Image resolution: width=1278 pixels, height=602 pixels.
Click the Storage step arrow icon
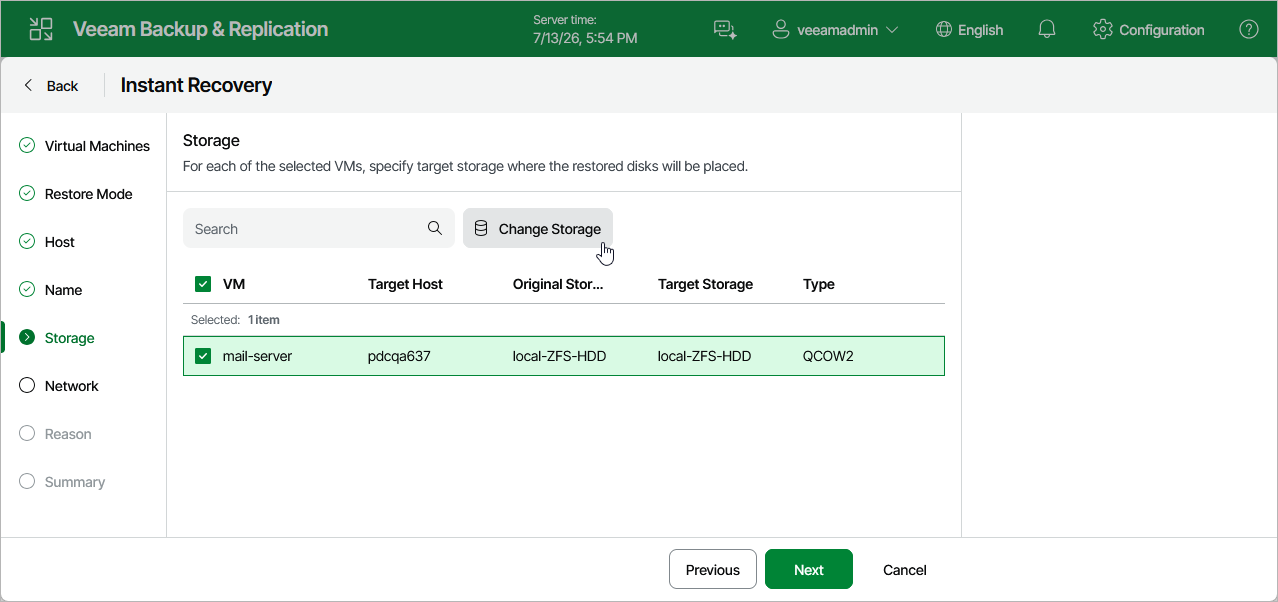tap(27, 338)
